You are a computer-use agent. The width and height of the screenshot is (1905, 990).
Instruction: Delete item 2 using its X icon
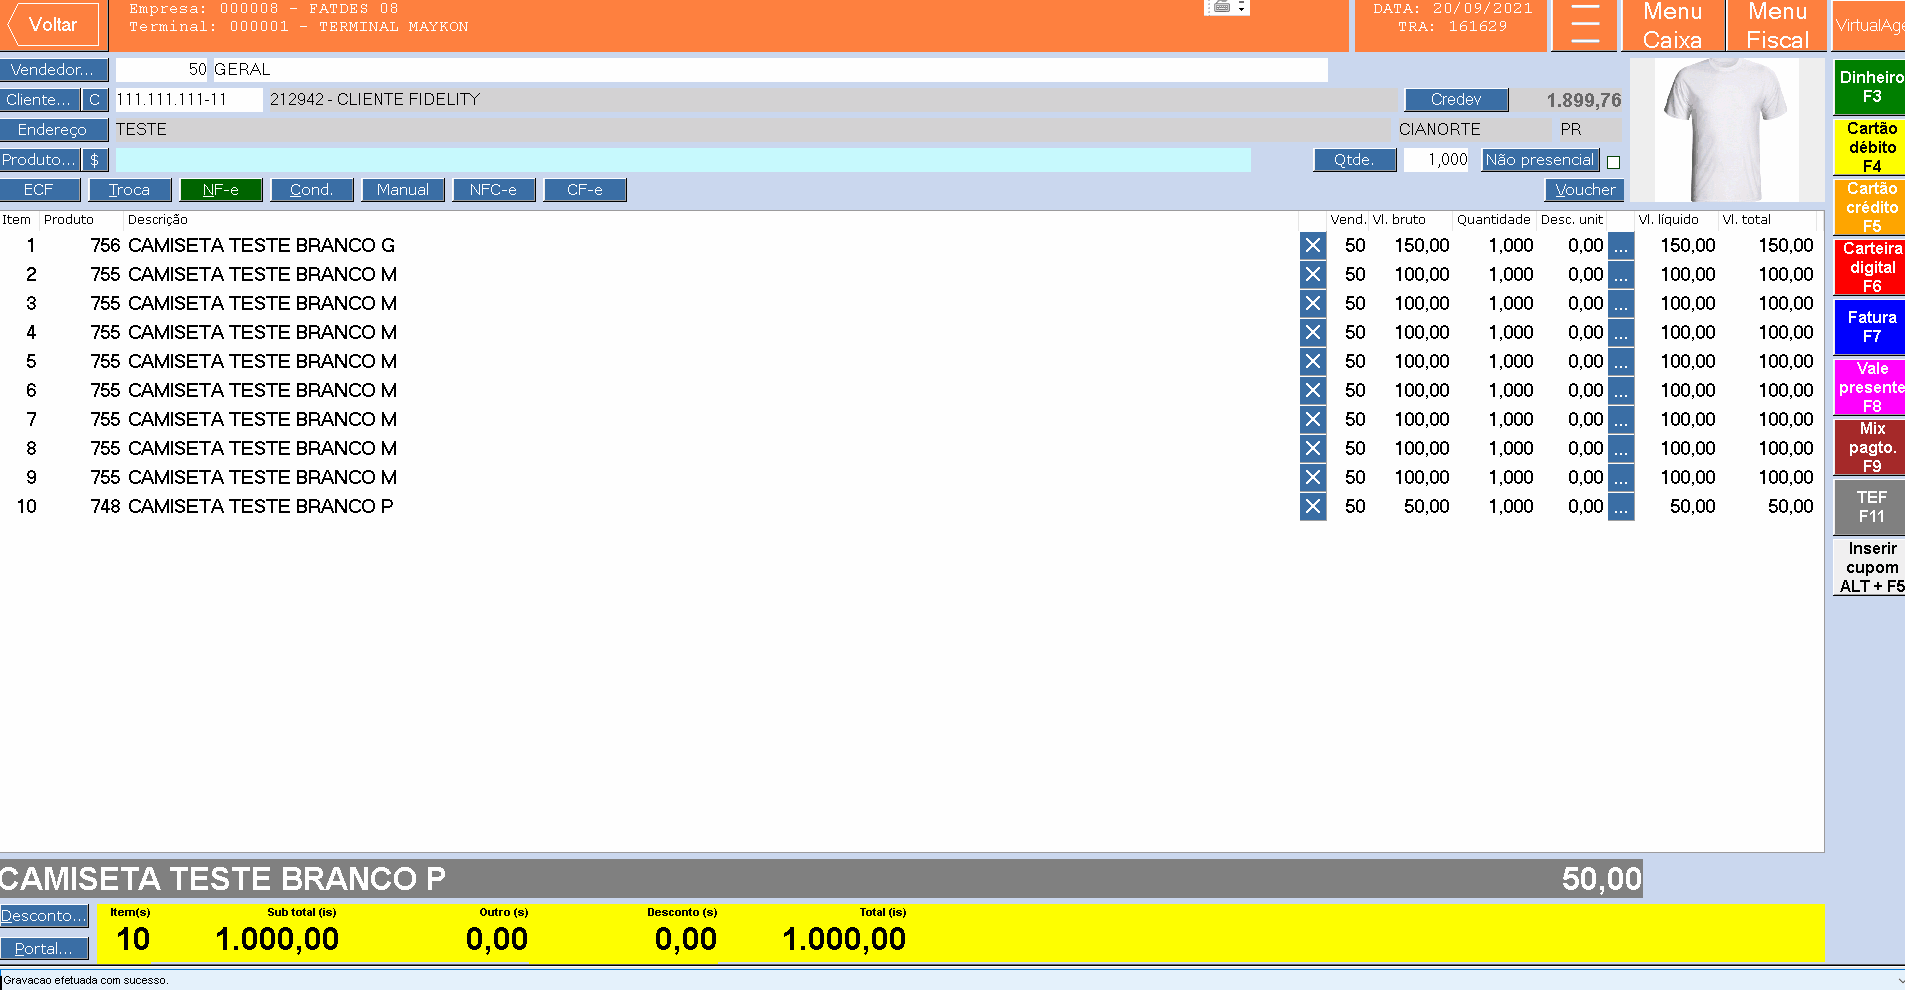(x=1313, y=275)
